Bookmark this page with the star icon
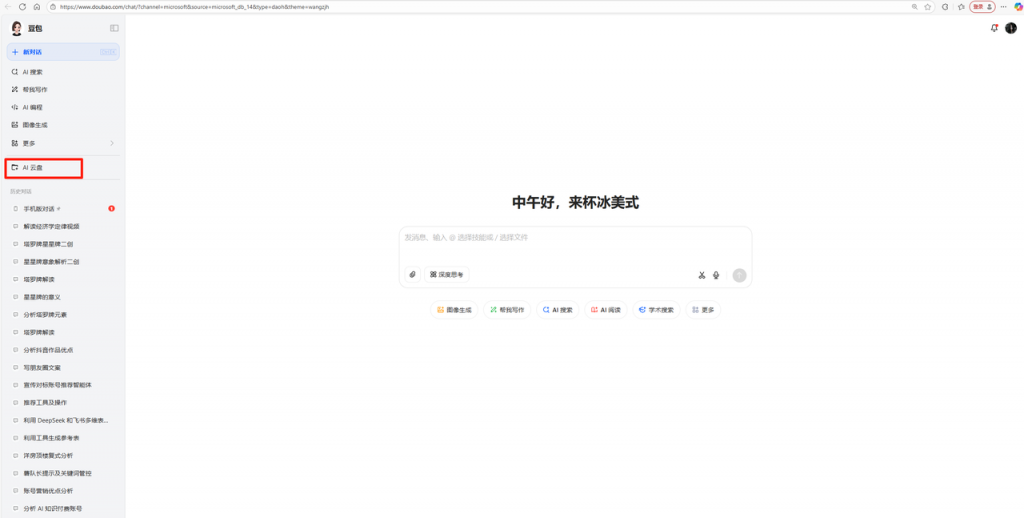Screen dimensions: 1024x518 tap(927, 7)
